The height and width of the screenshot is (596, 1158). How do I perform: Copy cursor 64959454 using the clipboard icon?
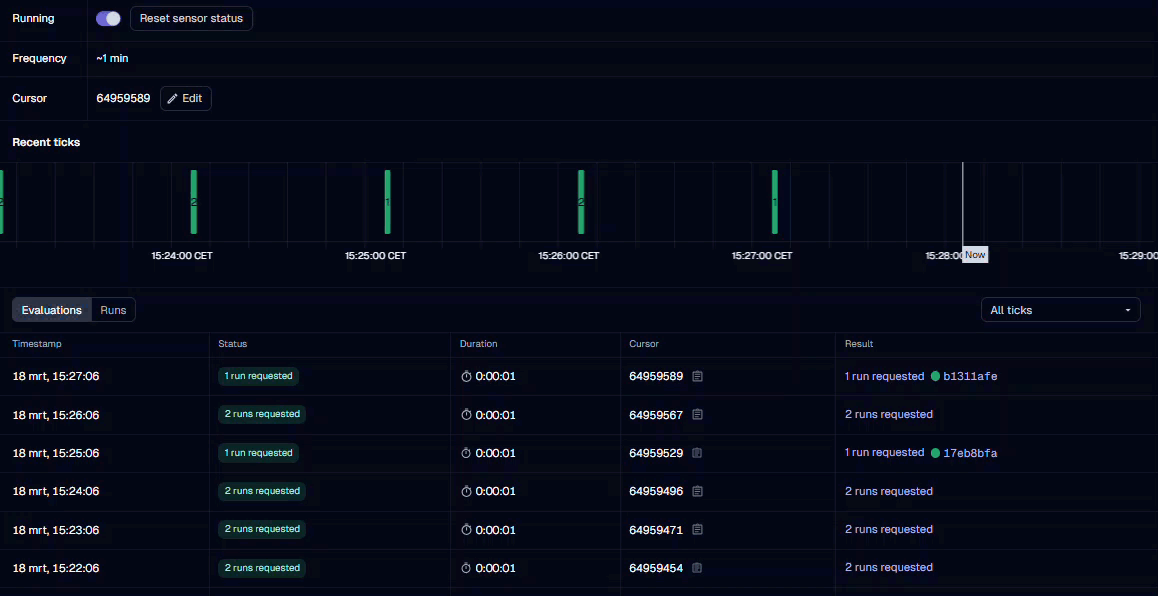click(x=698, y=568)
